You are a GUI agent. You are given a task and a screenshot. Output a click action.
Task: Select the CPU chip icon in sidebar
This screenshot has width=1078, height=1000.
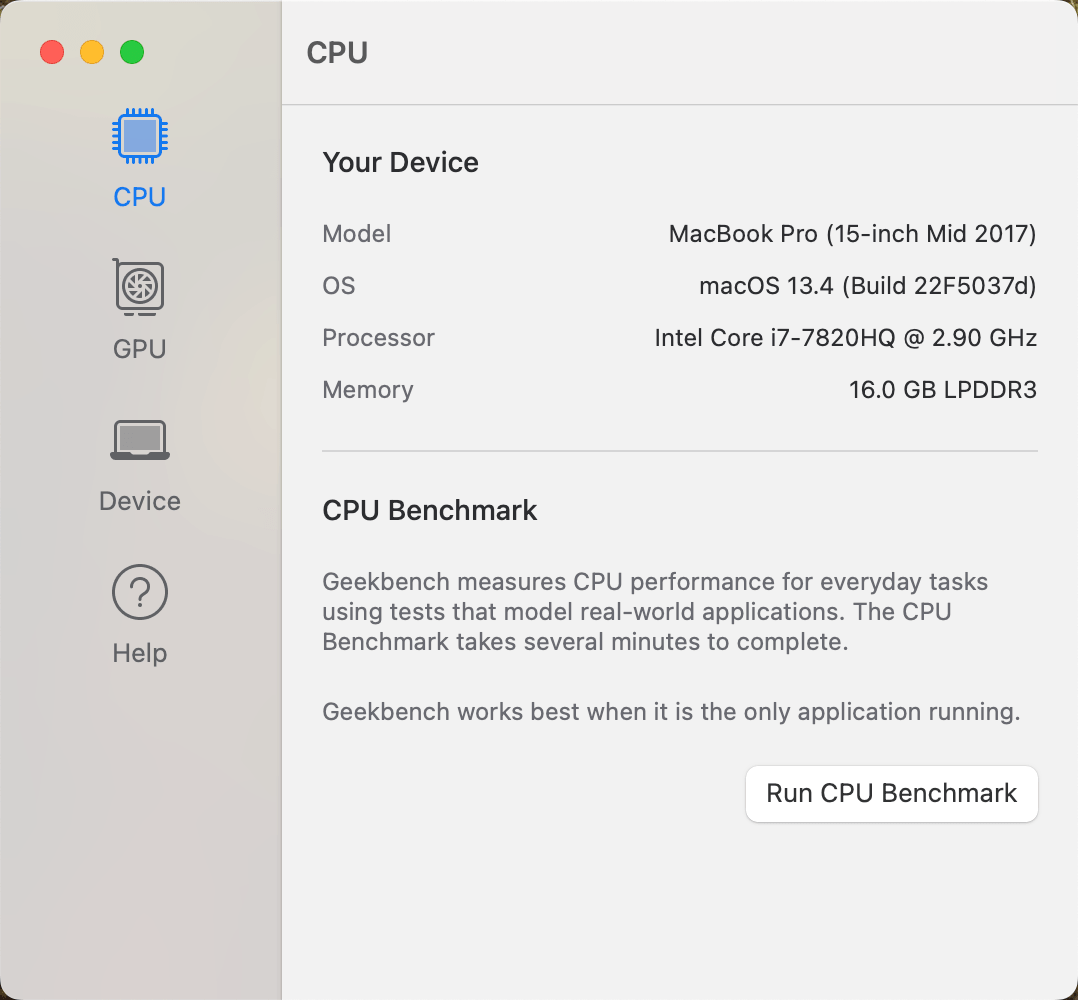[x=140, y=136]
